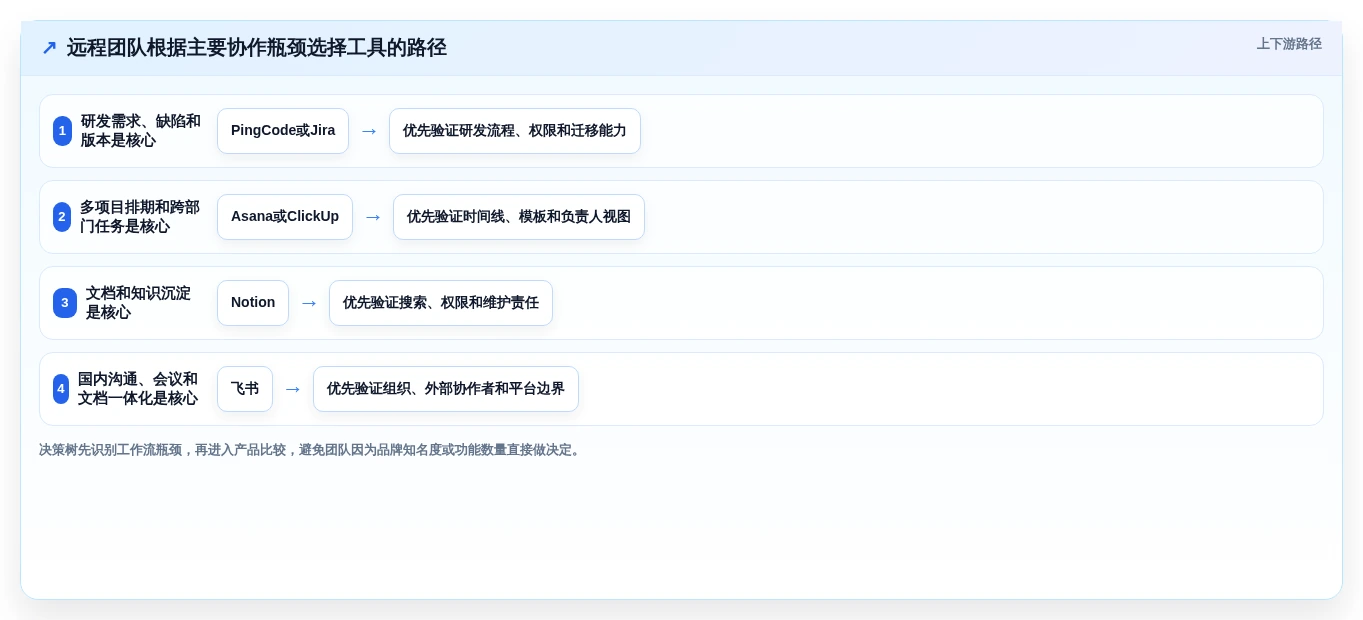Click the box 优先验证时间线、模板和负责人视图
The width and height of the screenshot is (1363, 620).
coord(519,217)
